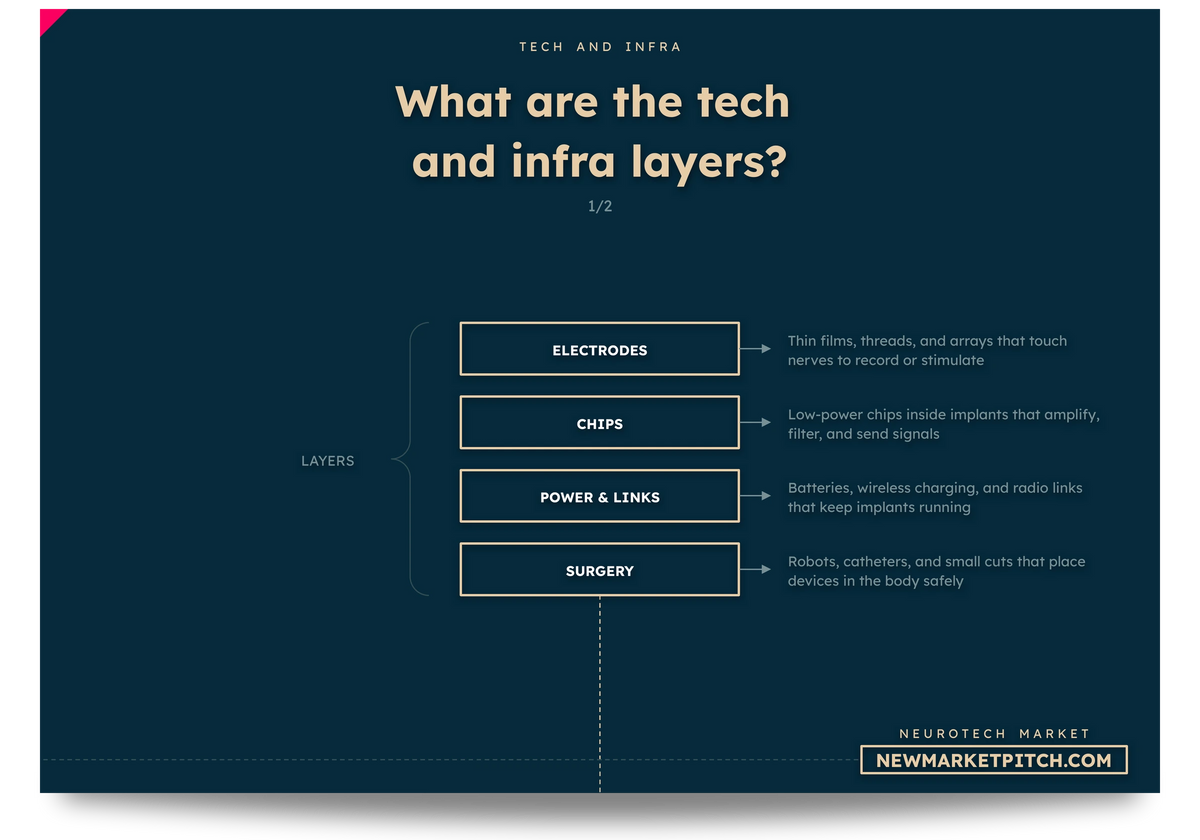This screenshot has width=1200, height=840.
Task: Click the TECH AND INFRA header label
Action: pyautogui.click(x=600, y=47)
